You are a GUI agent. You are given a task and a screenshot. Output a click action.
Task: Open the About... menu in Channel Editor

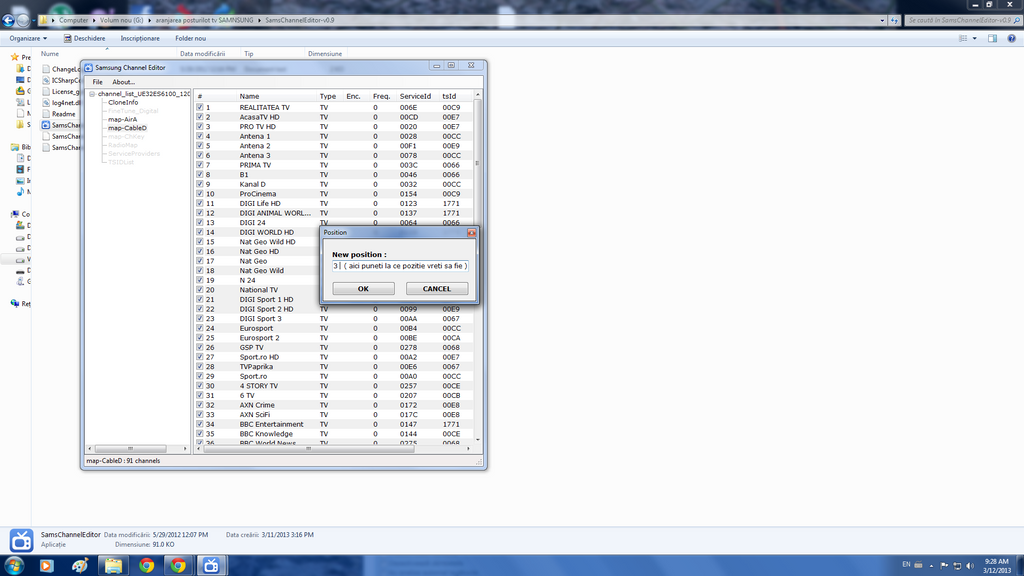[123, 82]
